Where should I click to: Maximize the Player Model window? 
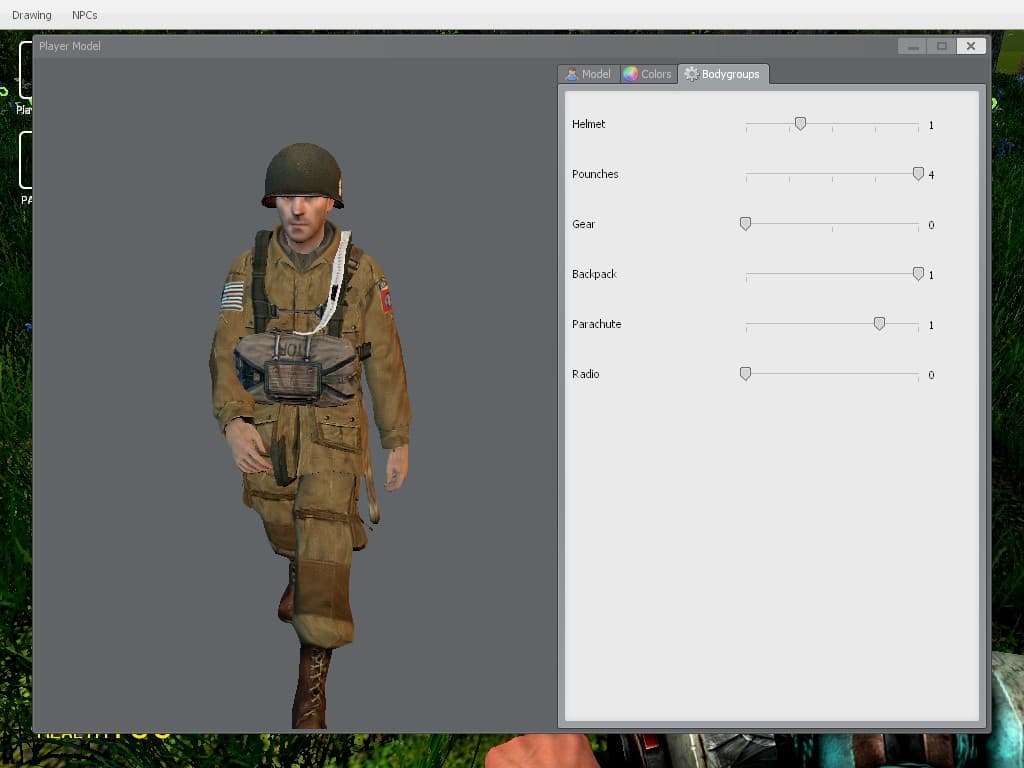click(942, 46)
